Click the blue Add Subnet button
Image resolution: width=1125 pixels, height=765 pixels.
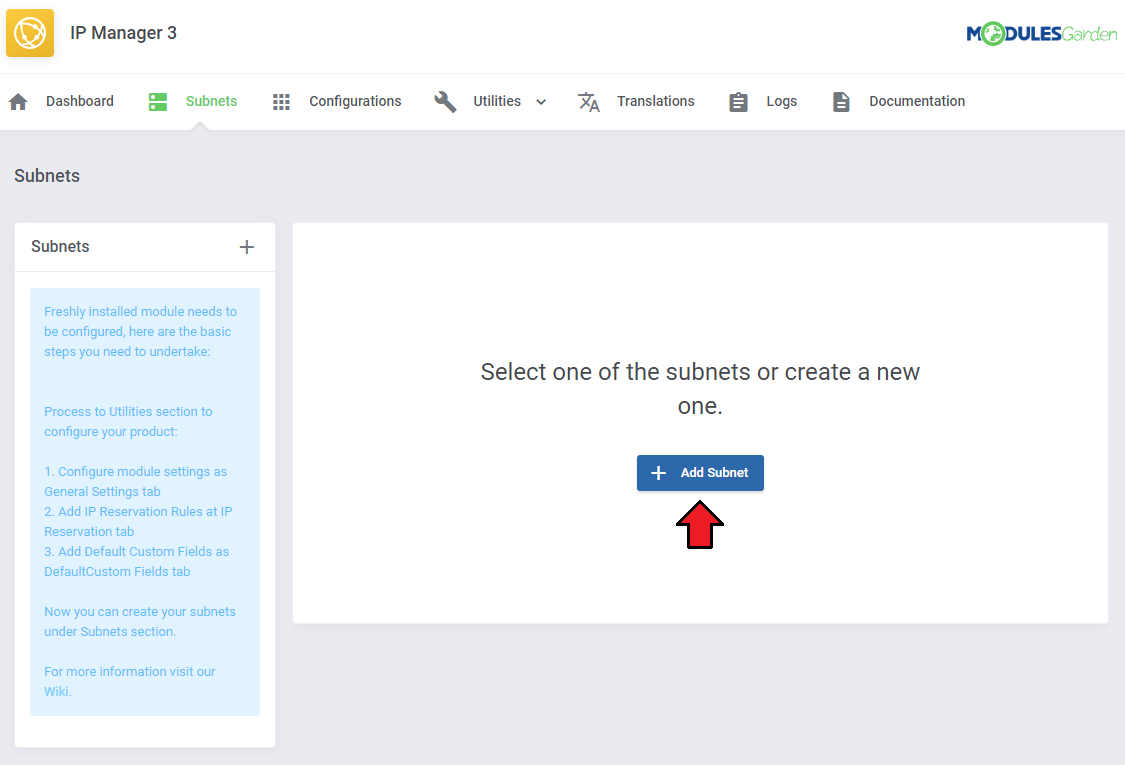700,473
